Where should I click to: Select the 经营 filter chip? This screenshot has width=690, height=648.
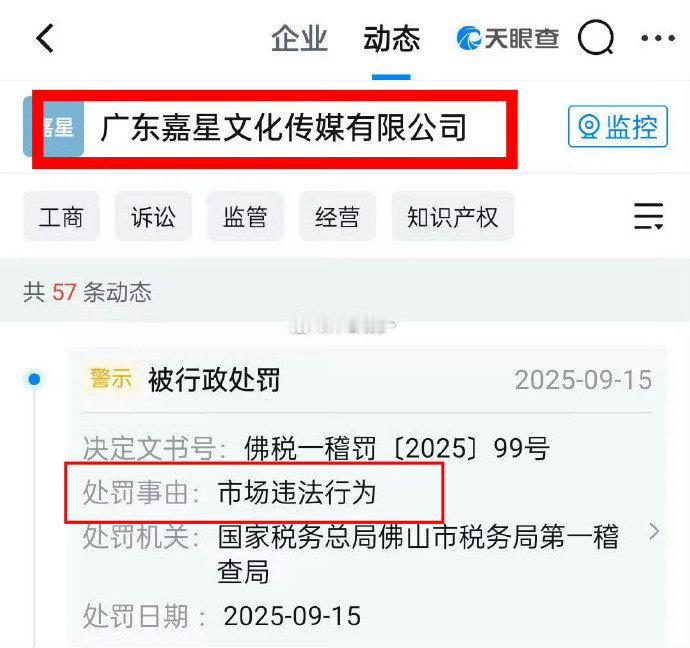pyautogui.click(x=337, y=216)
